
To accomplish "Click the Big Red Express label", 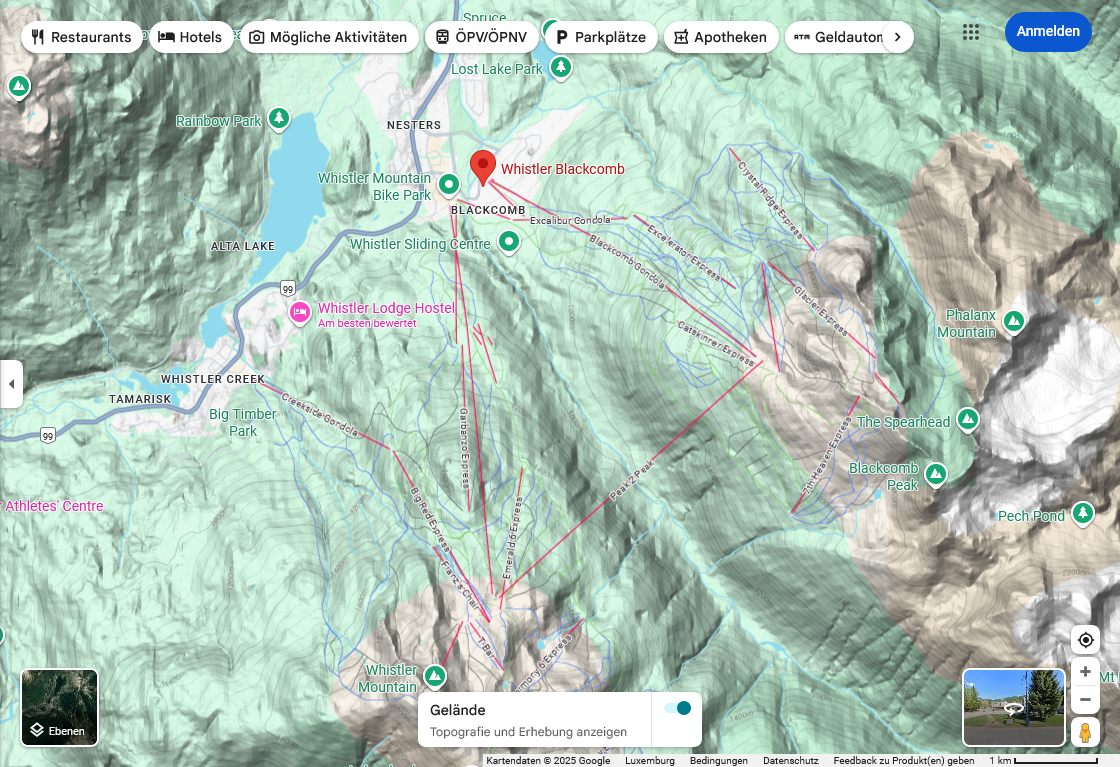I will [429, 519].
